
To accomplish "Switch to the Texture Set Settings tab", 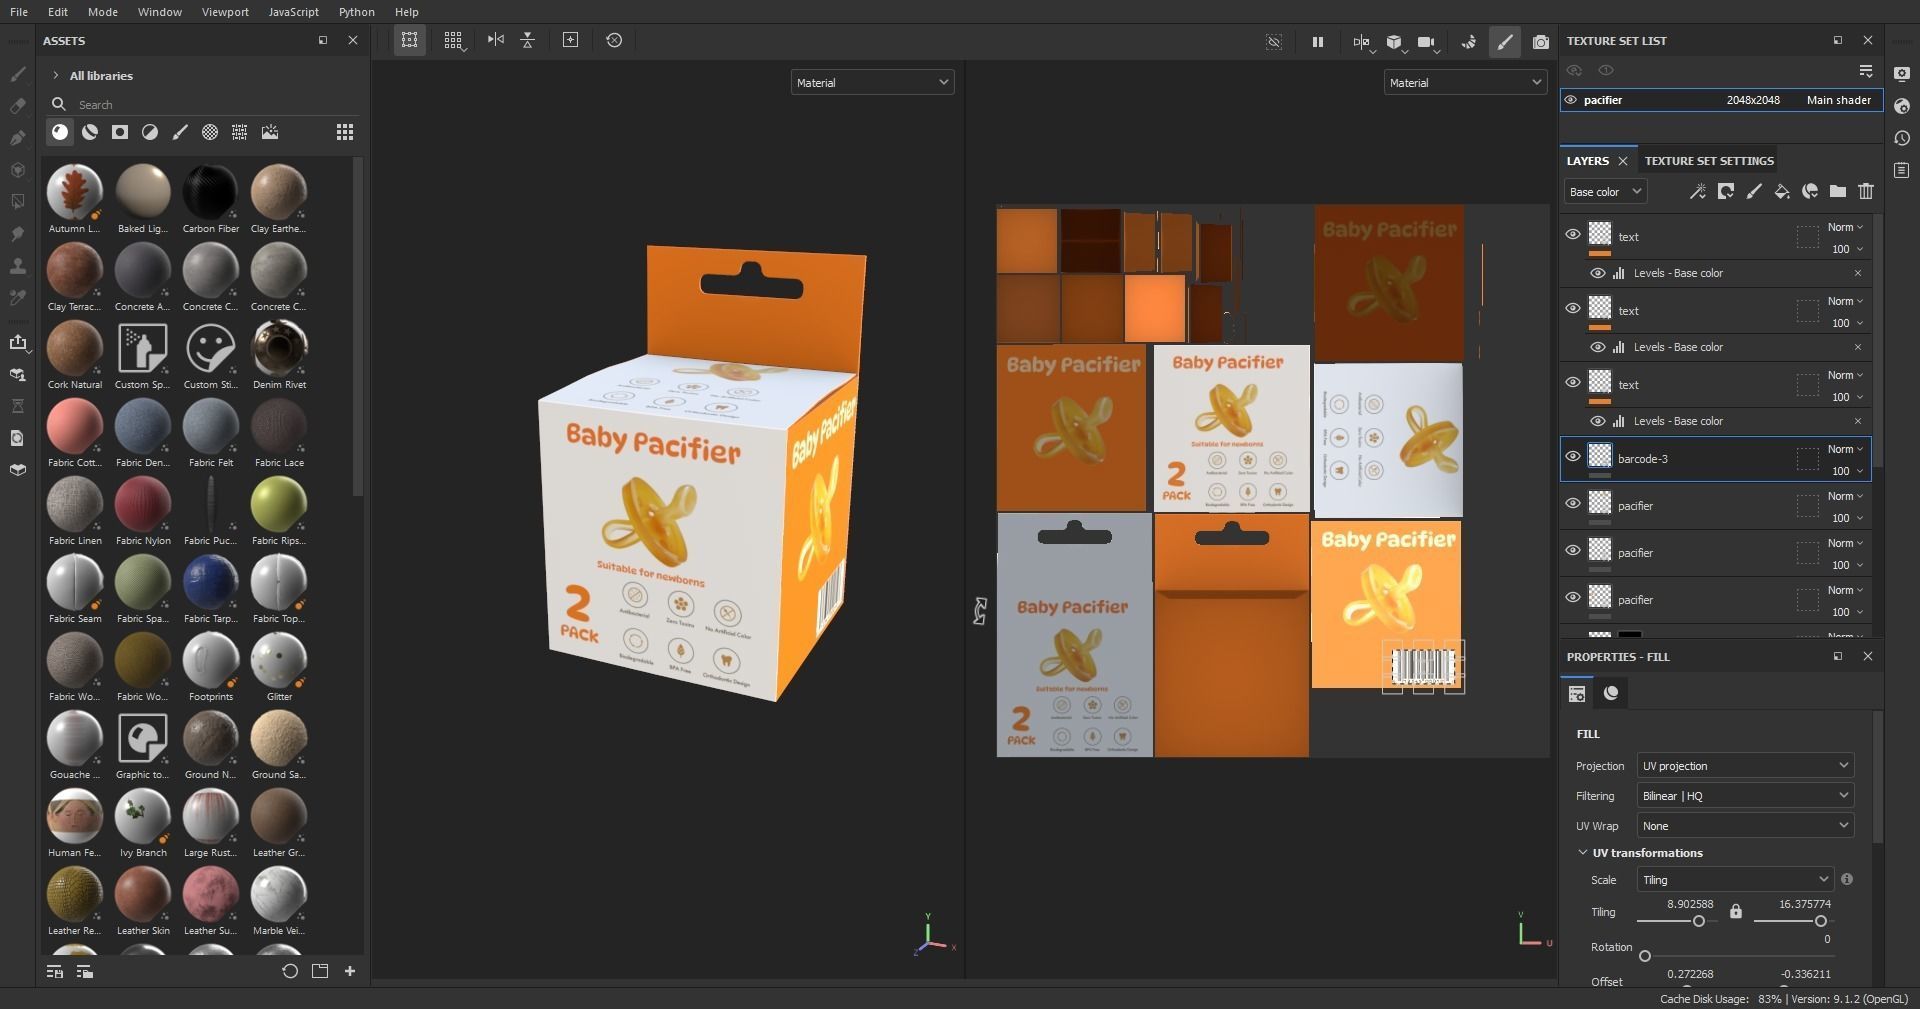I will pos(1709,161).
